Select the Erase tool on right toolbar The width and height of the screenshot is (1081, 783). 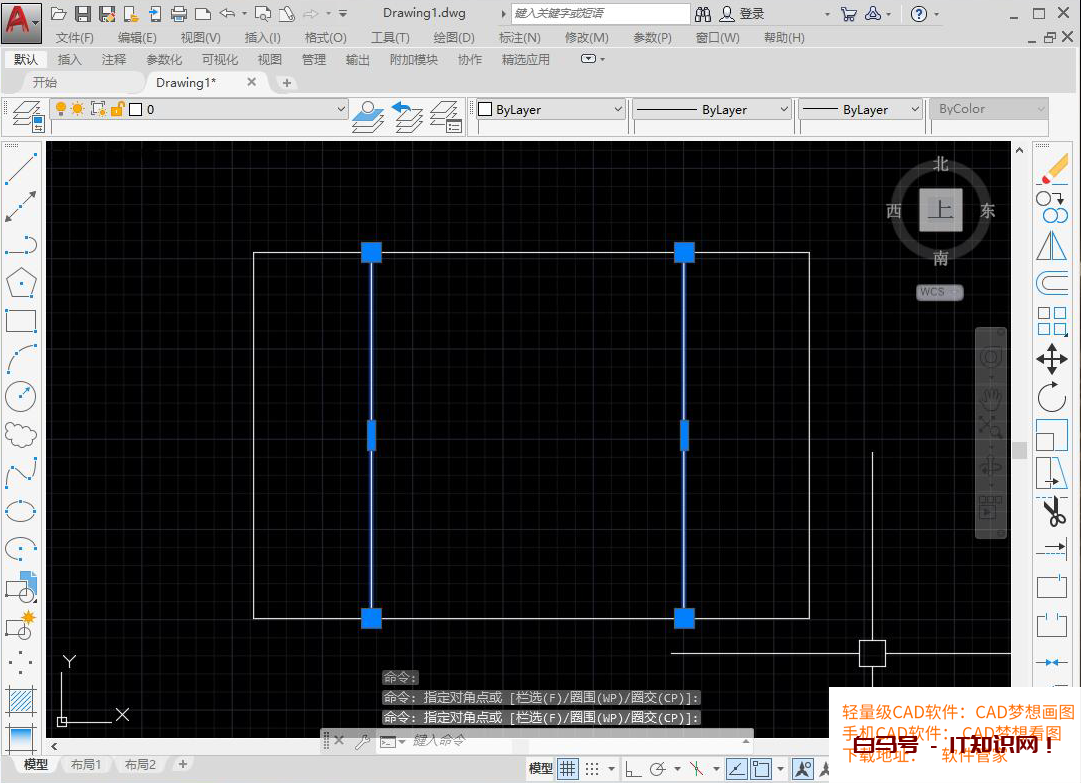[x=1052, y=167]
